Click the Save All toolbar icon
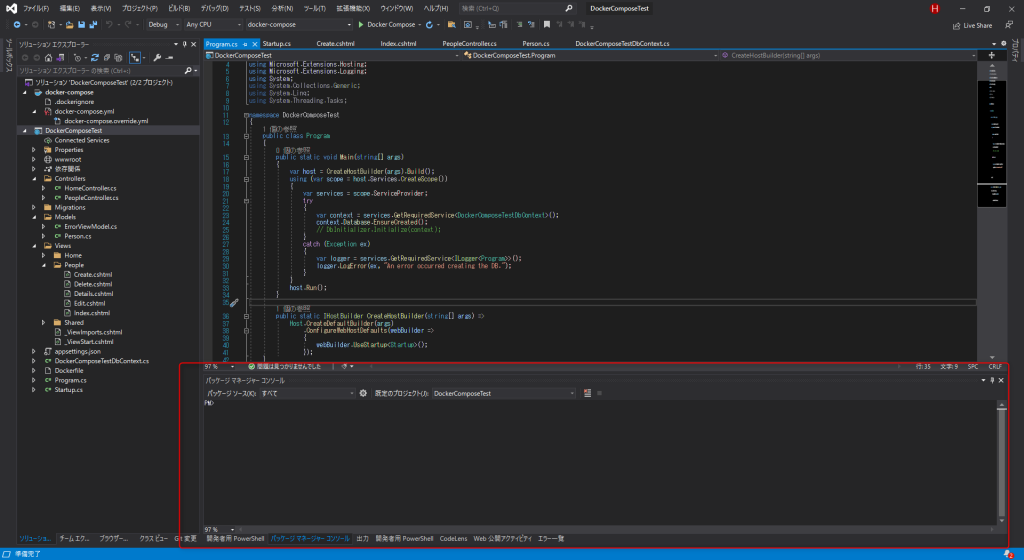1024x560 pixels. click(x=93, y=25)
